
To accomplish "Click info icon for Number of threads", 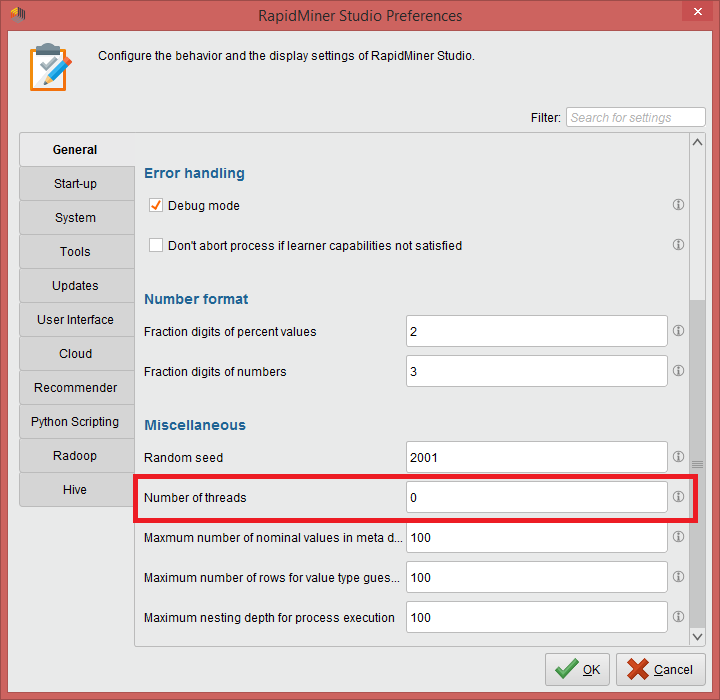I will (678, 497).
